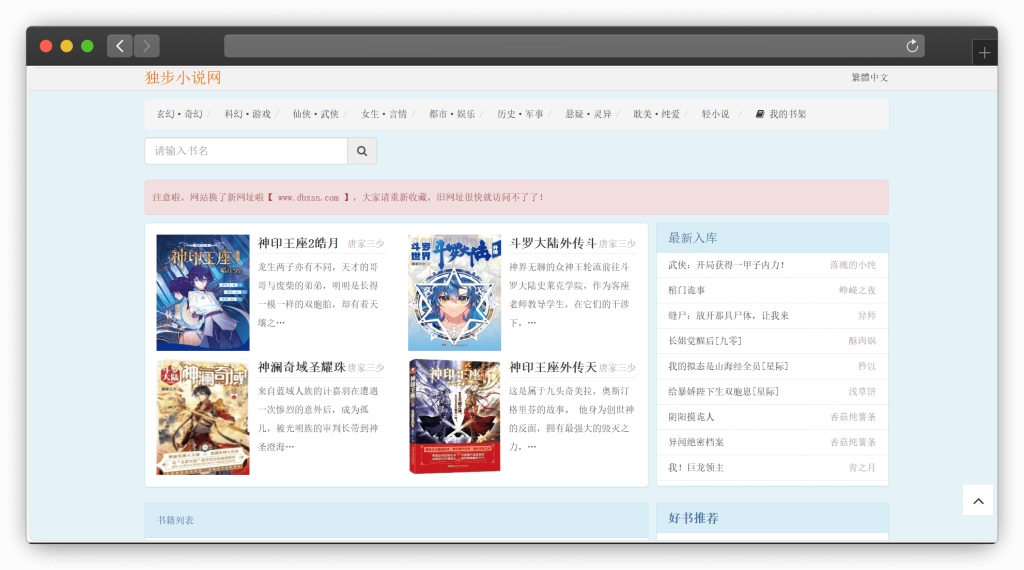Image resolution: width=1024 pixels, height=570 pixels.
Task: Click the 最新入库 panel header
Action: 772,238
